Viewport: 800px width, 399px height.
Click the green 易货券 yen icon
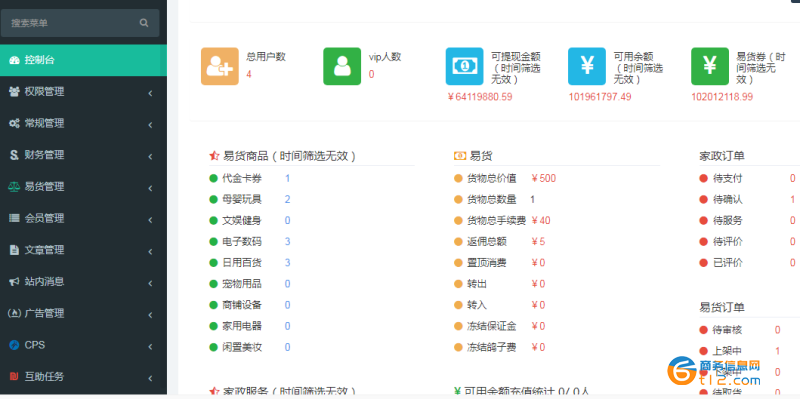click(x=710, y=66)
